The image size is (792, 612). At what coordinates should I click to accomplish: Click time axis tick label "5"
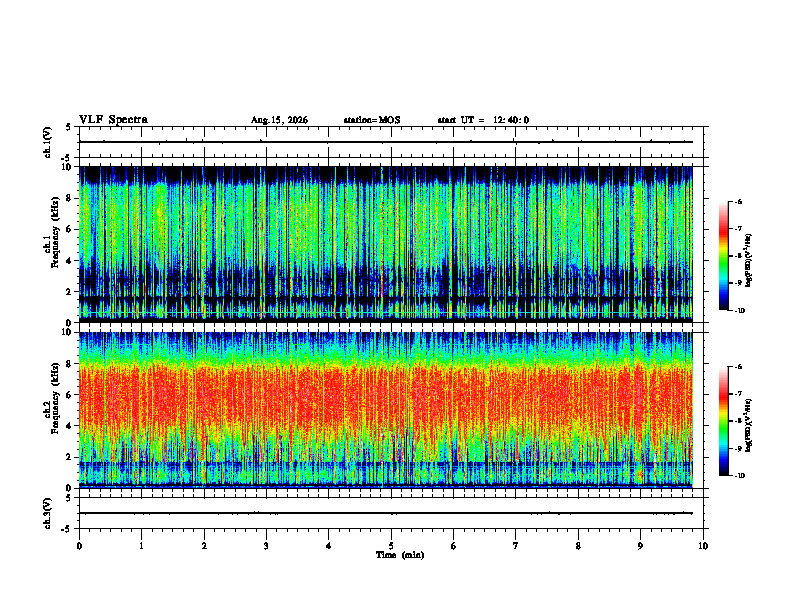tap(391, 546)
